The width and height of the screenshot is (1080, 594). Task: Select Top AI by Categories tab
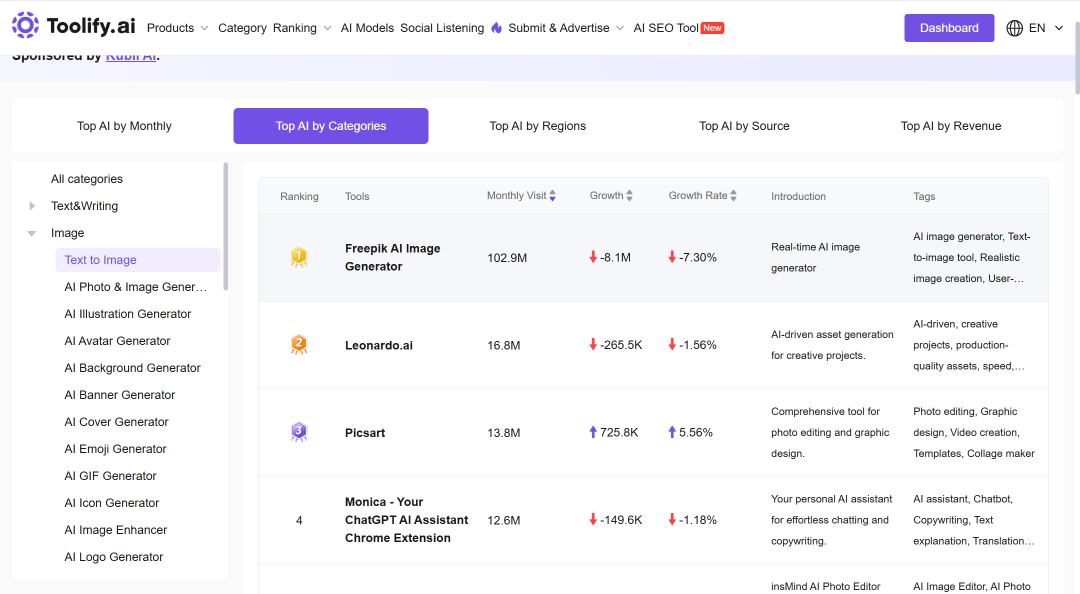pos(331,126)
